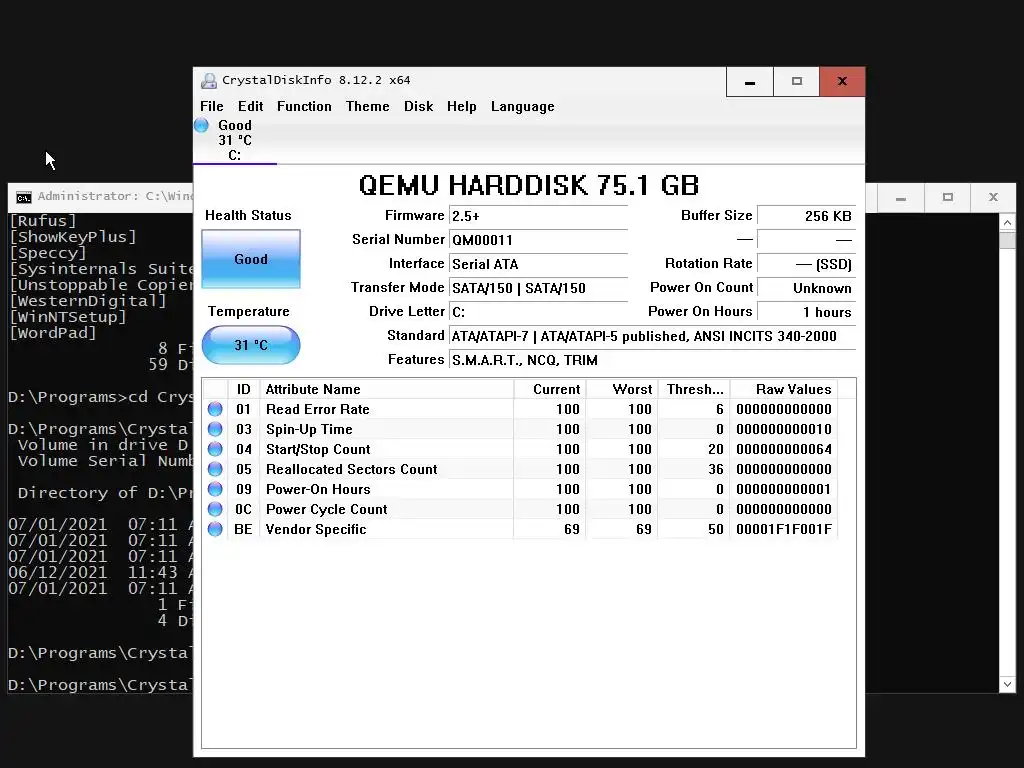Click the Standard field ATA/ATAPI-7
The height and width of the screenshot is (768, 1024).
click(x=652, y=336)
